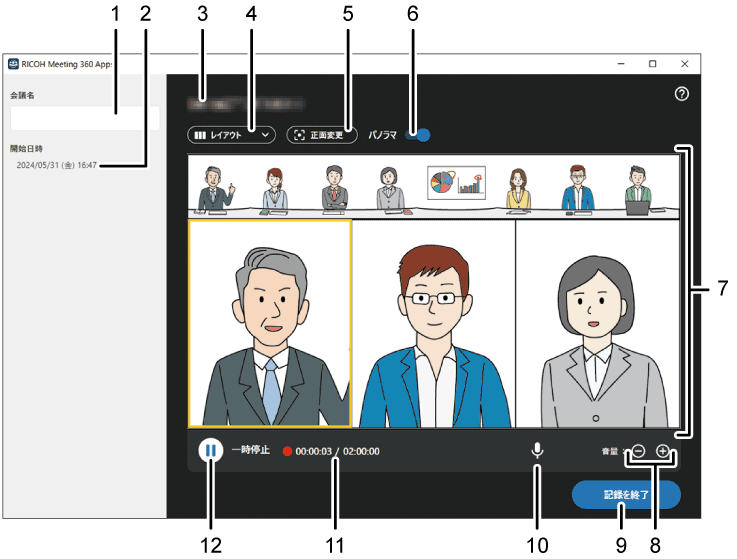Mute the microphone icon
The height and width of the screenshot is (559, 737).
[537, 450]
